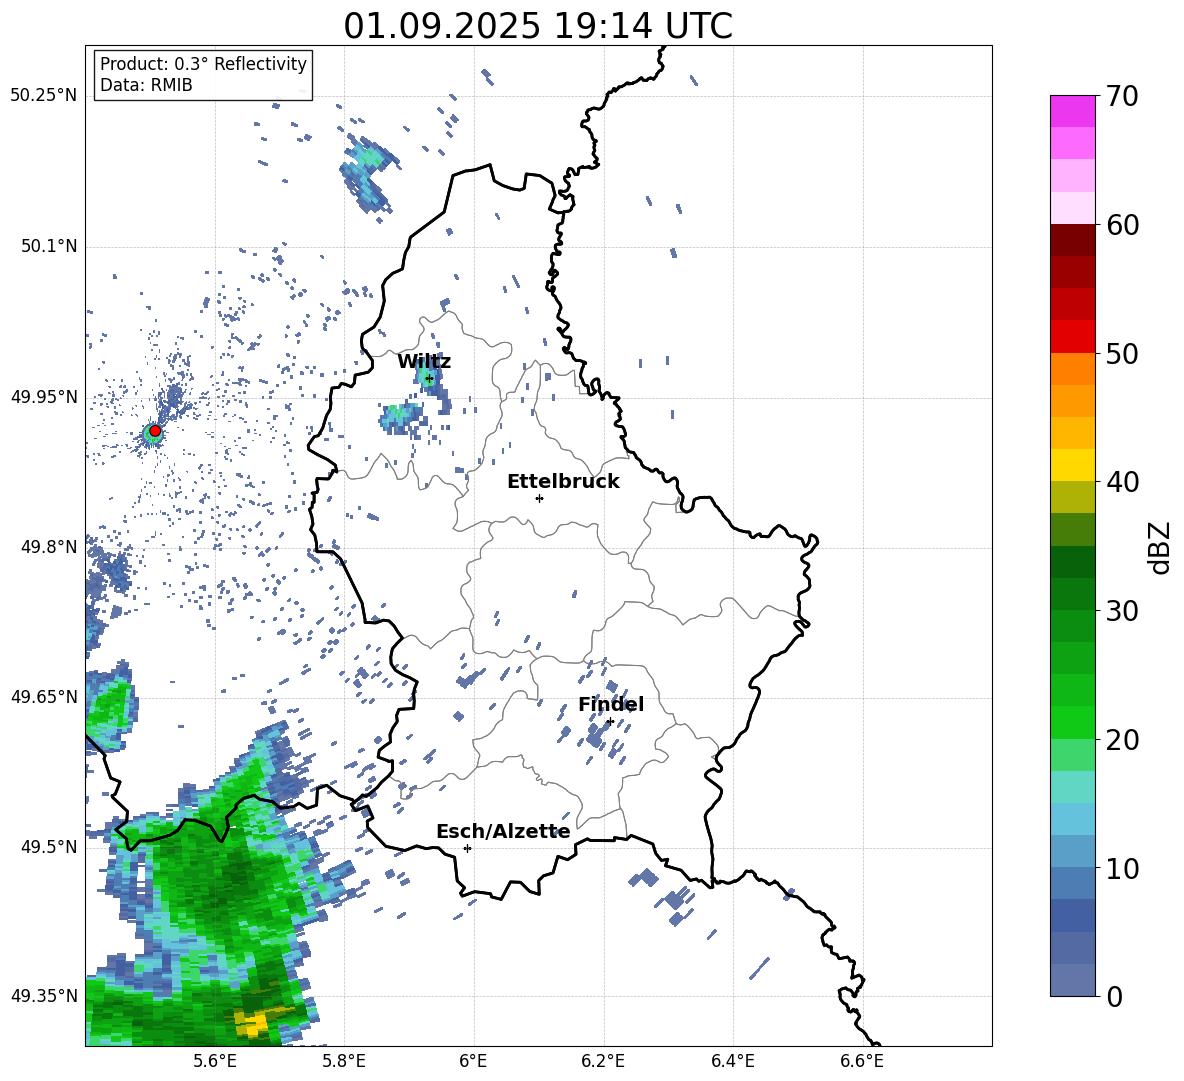Screen dimensions: 1184x1081
Task: Click the 49.65°N latitude label
Action: coord(44,696)
